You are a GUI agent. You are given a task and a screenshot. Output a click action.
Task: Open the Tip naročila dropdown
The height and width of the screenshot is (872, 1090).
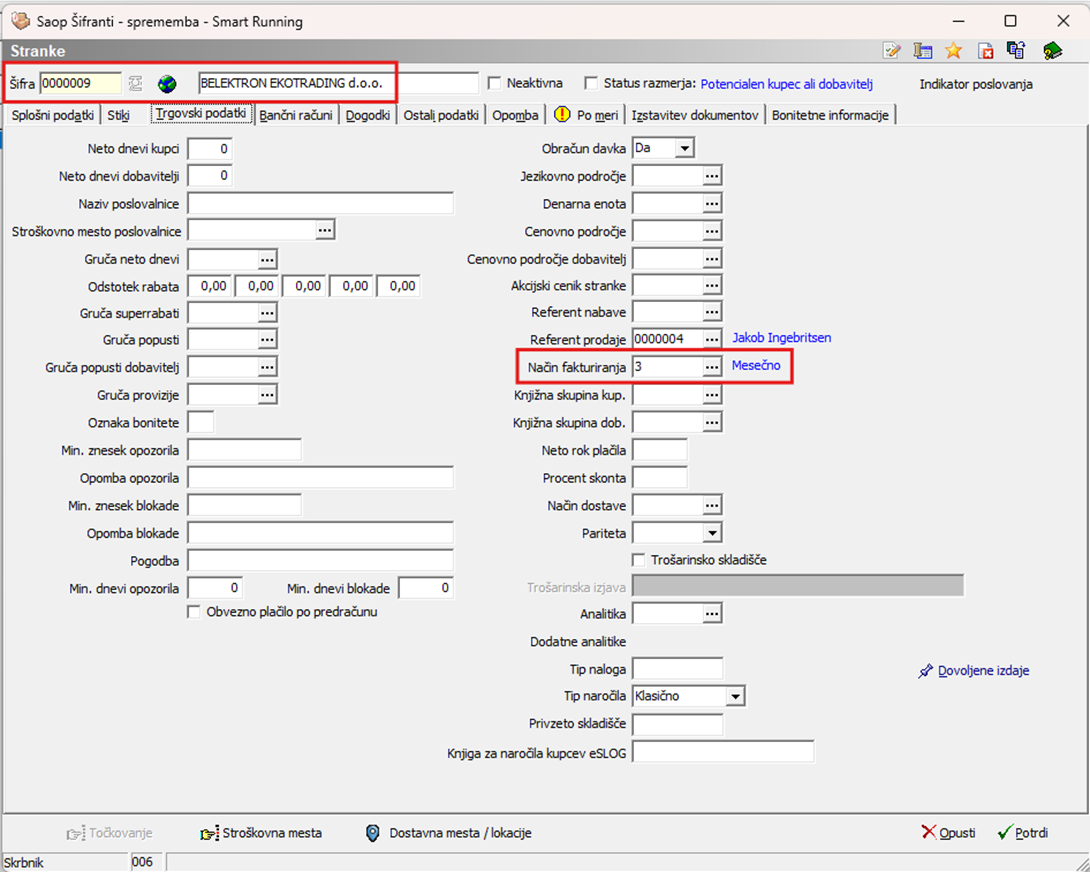[735, 696]
